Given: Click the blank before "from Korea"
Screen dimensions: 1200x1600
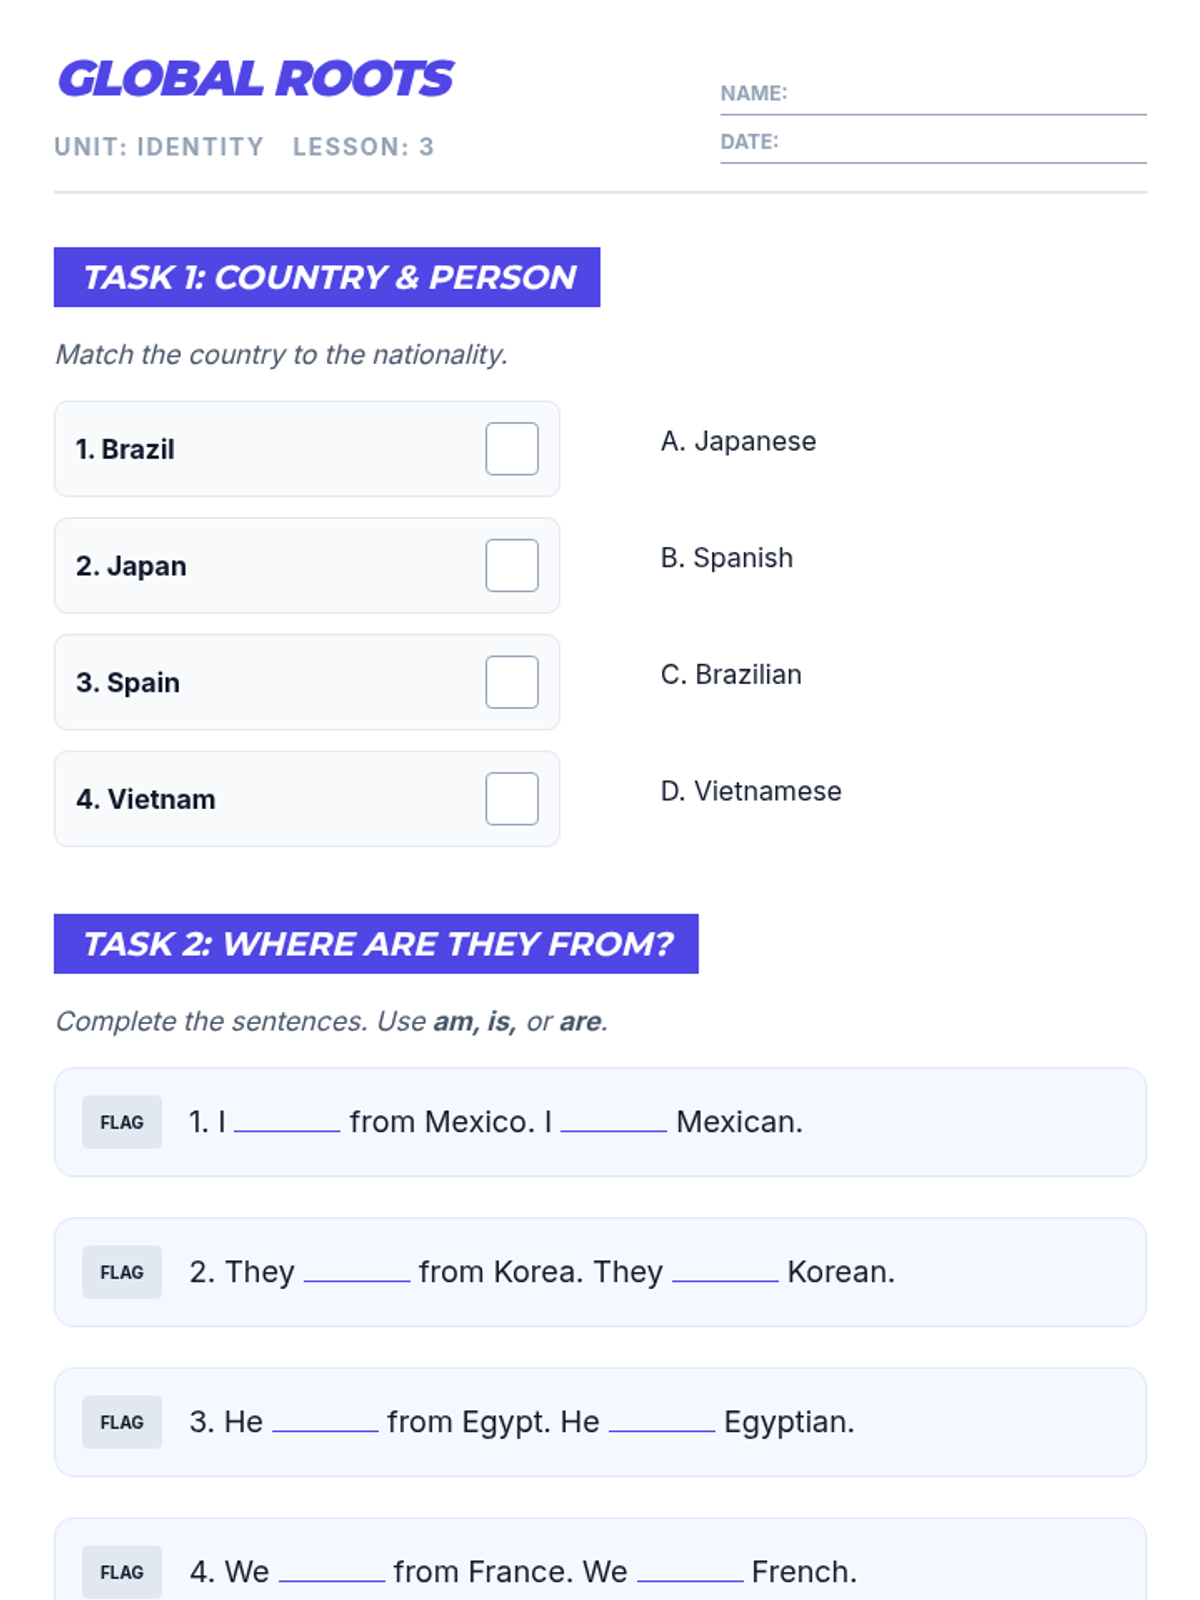Looking at the screenshot, I should pos(357,1272).
